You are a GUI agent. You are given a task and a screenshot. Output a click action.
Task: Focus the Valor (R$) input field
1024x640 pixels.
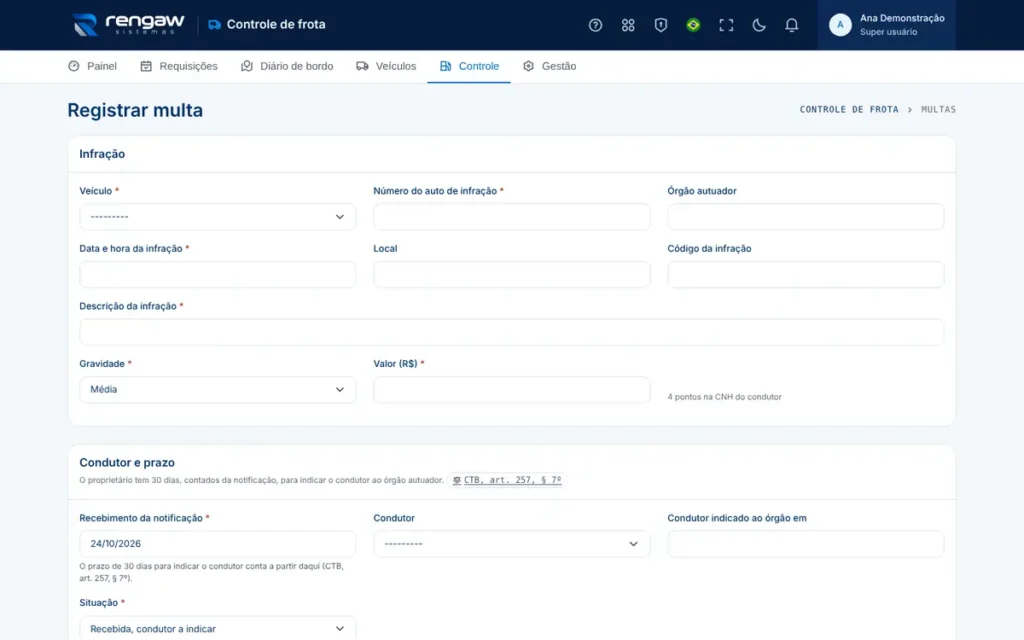tap(511, 389)
